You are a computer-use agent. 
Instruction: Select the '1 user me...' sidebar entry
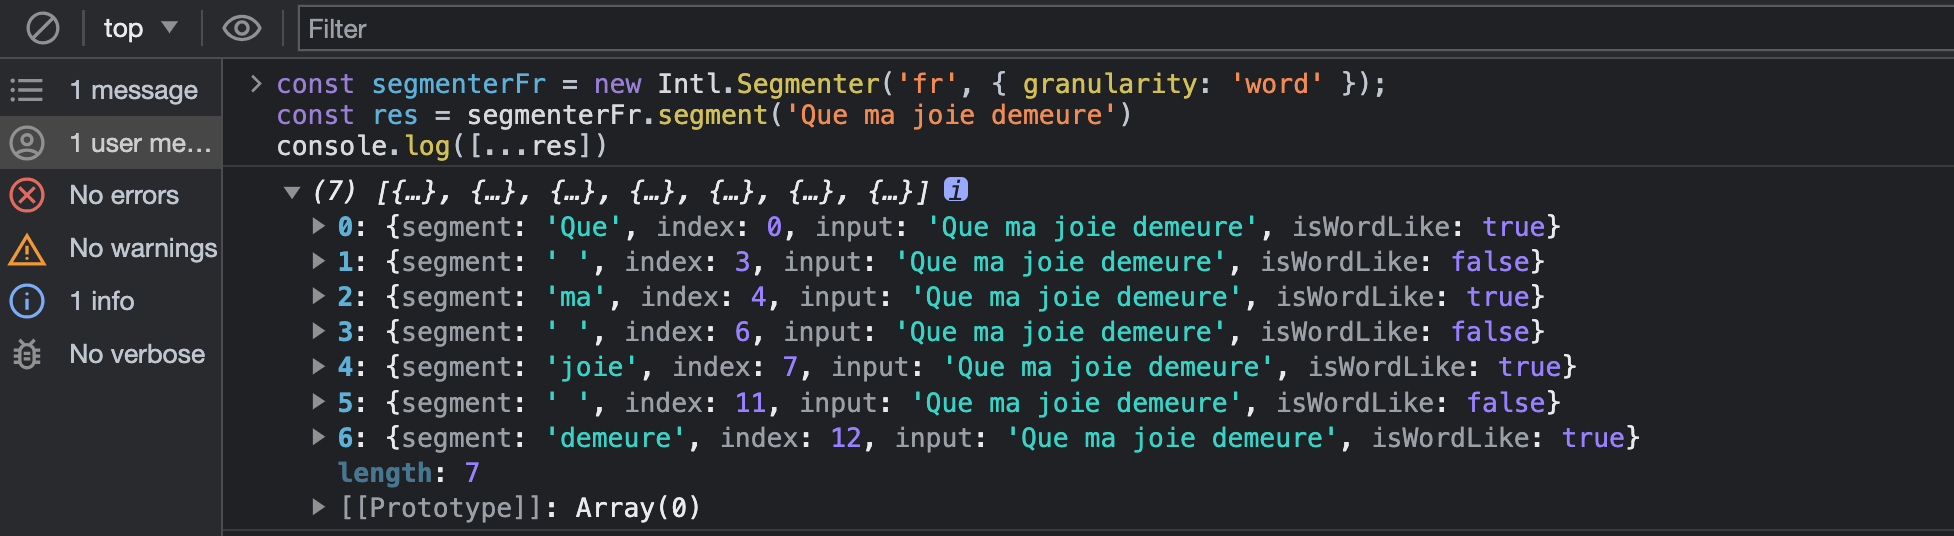[x=110, y=143]
